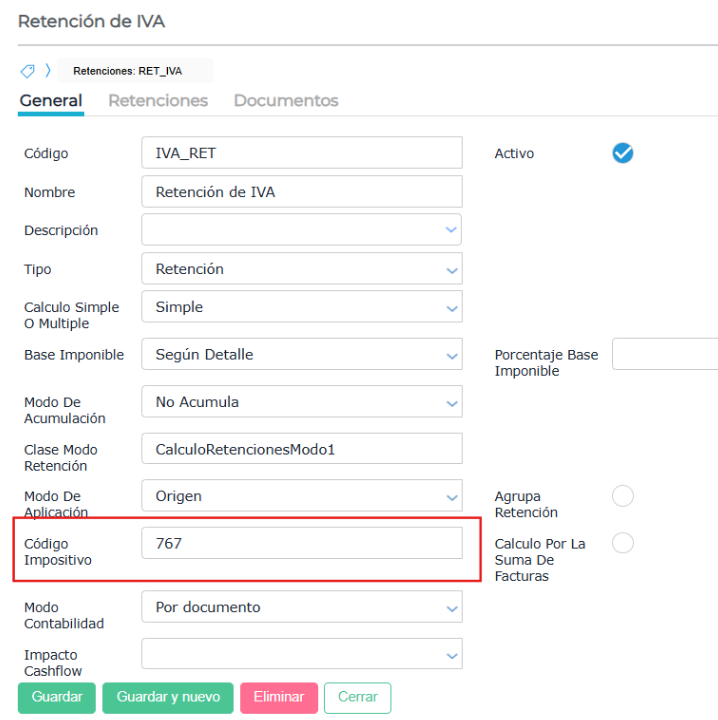Image resolution: width=718 pixels, height=720 pixels.
Task: Open the Calculo Simple O Multiple dropdown
Action: click(x=450, y=307)
